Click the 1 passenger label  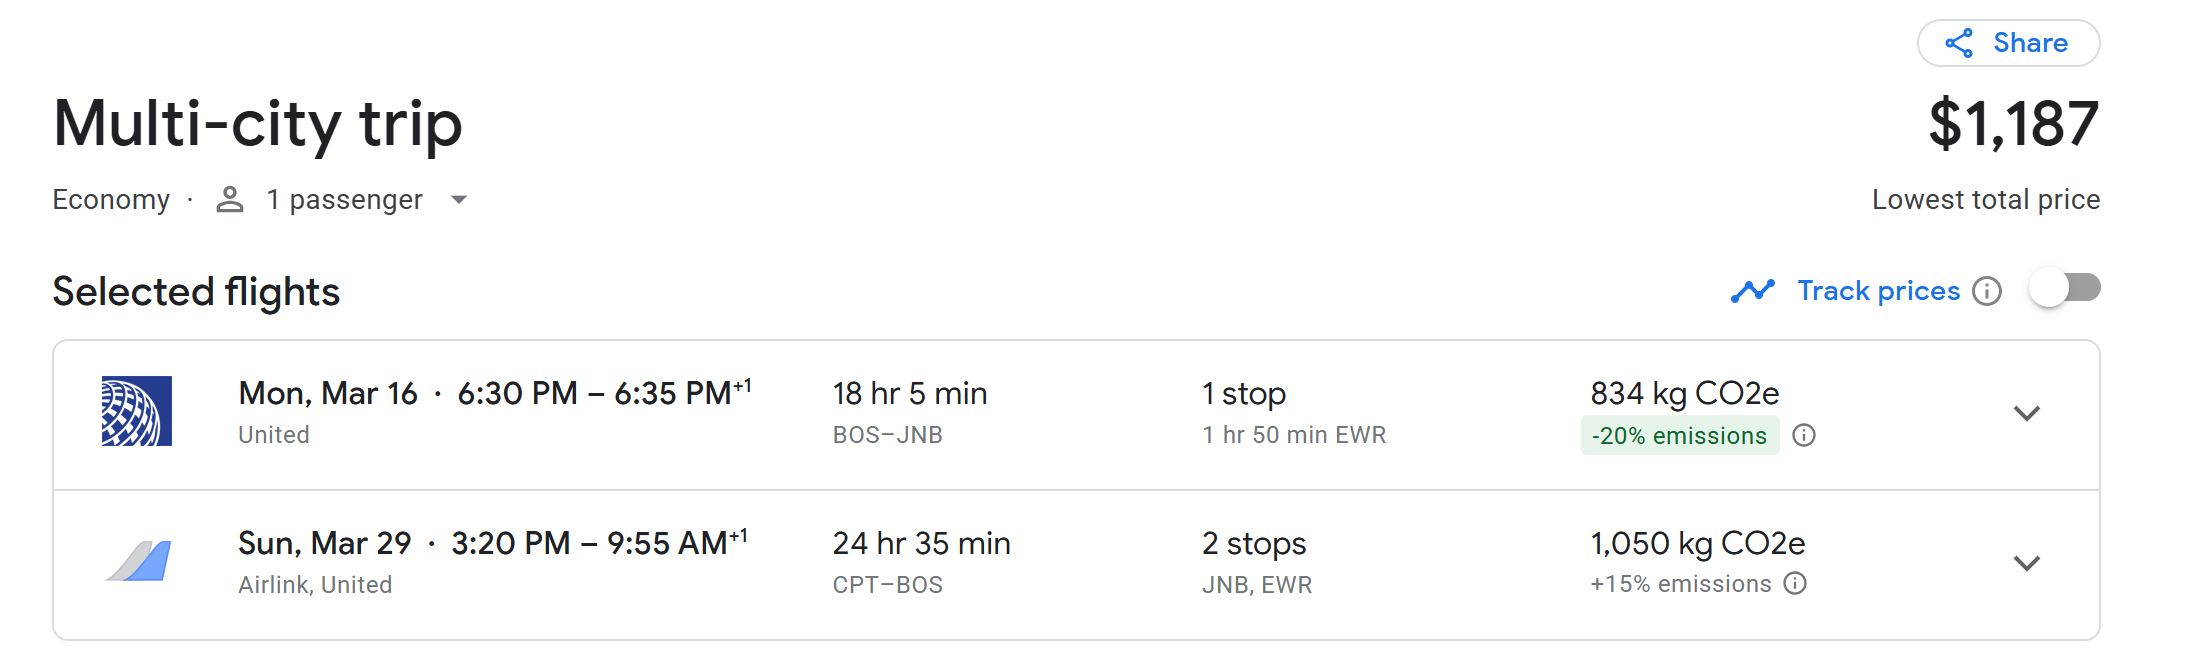(344, 200)
